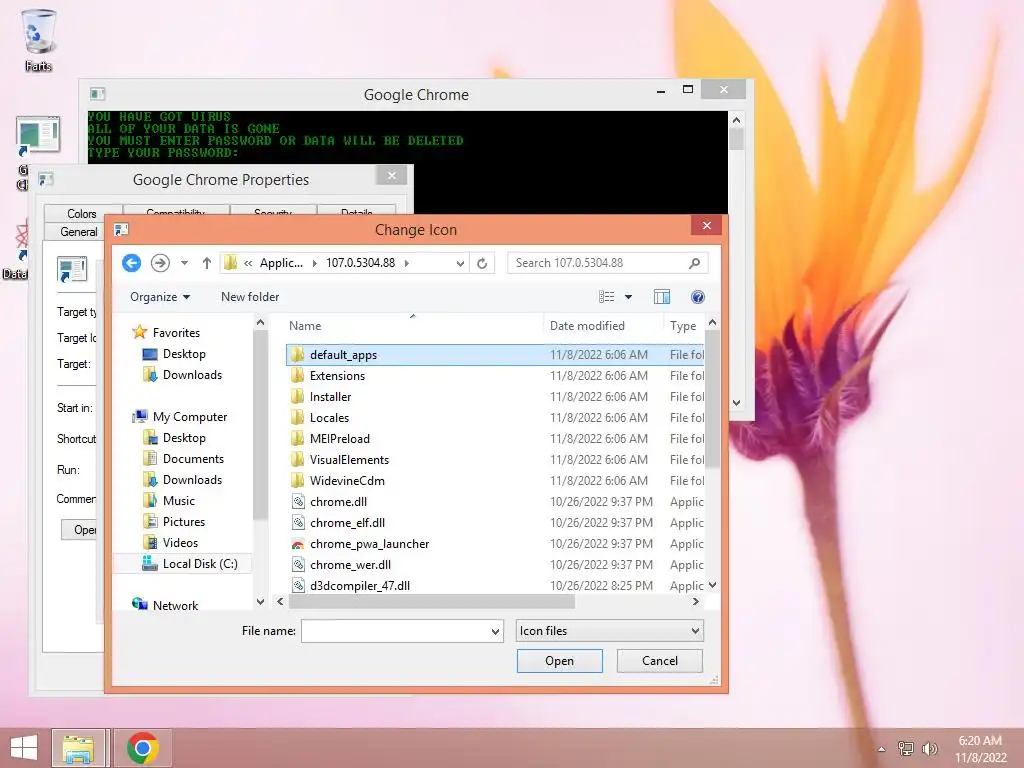Click the navigation pane scroll-down arrow
Screen dimensions: 1024x768
(x=260, y=601)
